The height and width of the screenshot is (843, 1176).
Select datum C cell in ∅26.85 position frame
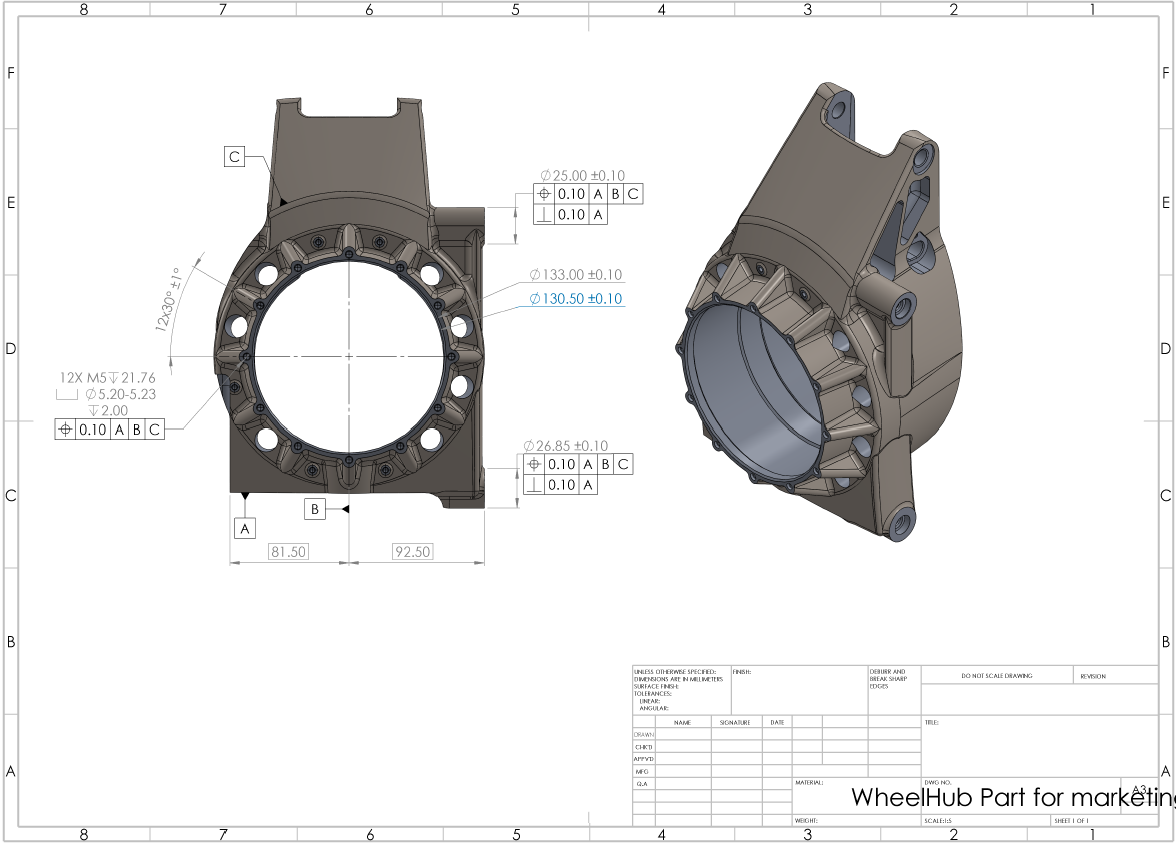click(x=623, y=464)
